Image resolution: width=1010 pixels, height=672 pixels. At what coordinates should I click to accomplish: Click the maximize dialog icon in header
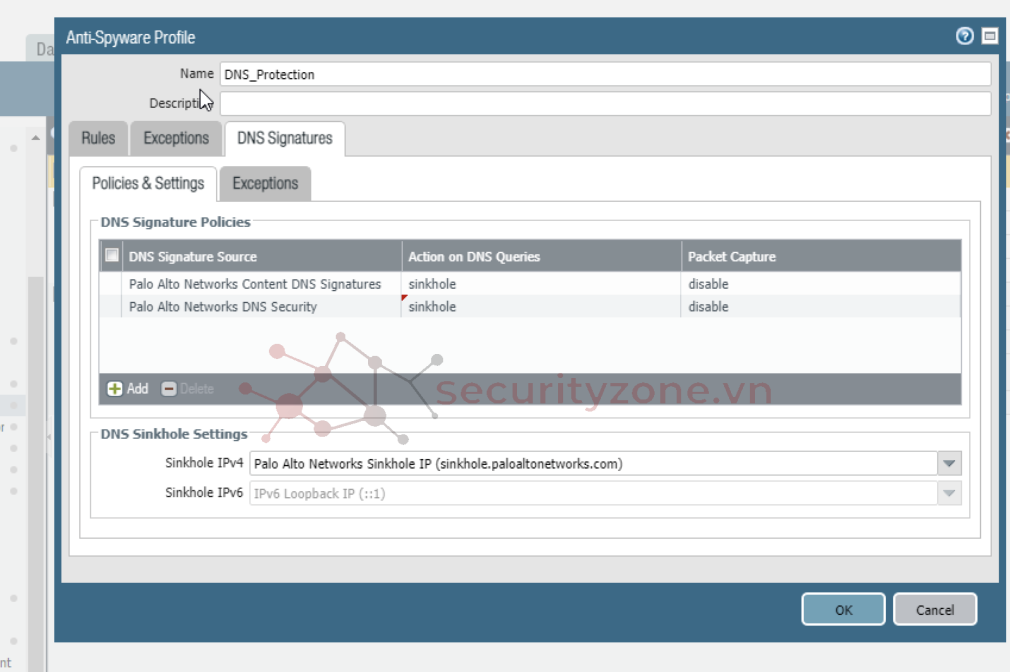tap(990, 36)
